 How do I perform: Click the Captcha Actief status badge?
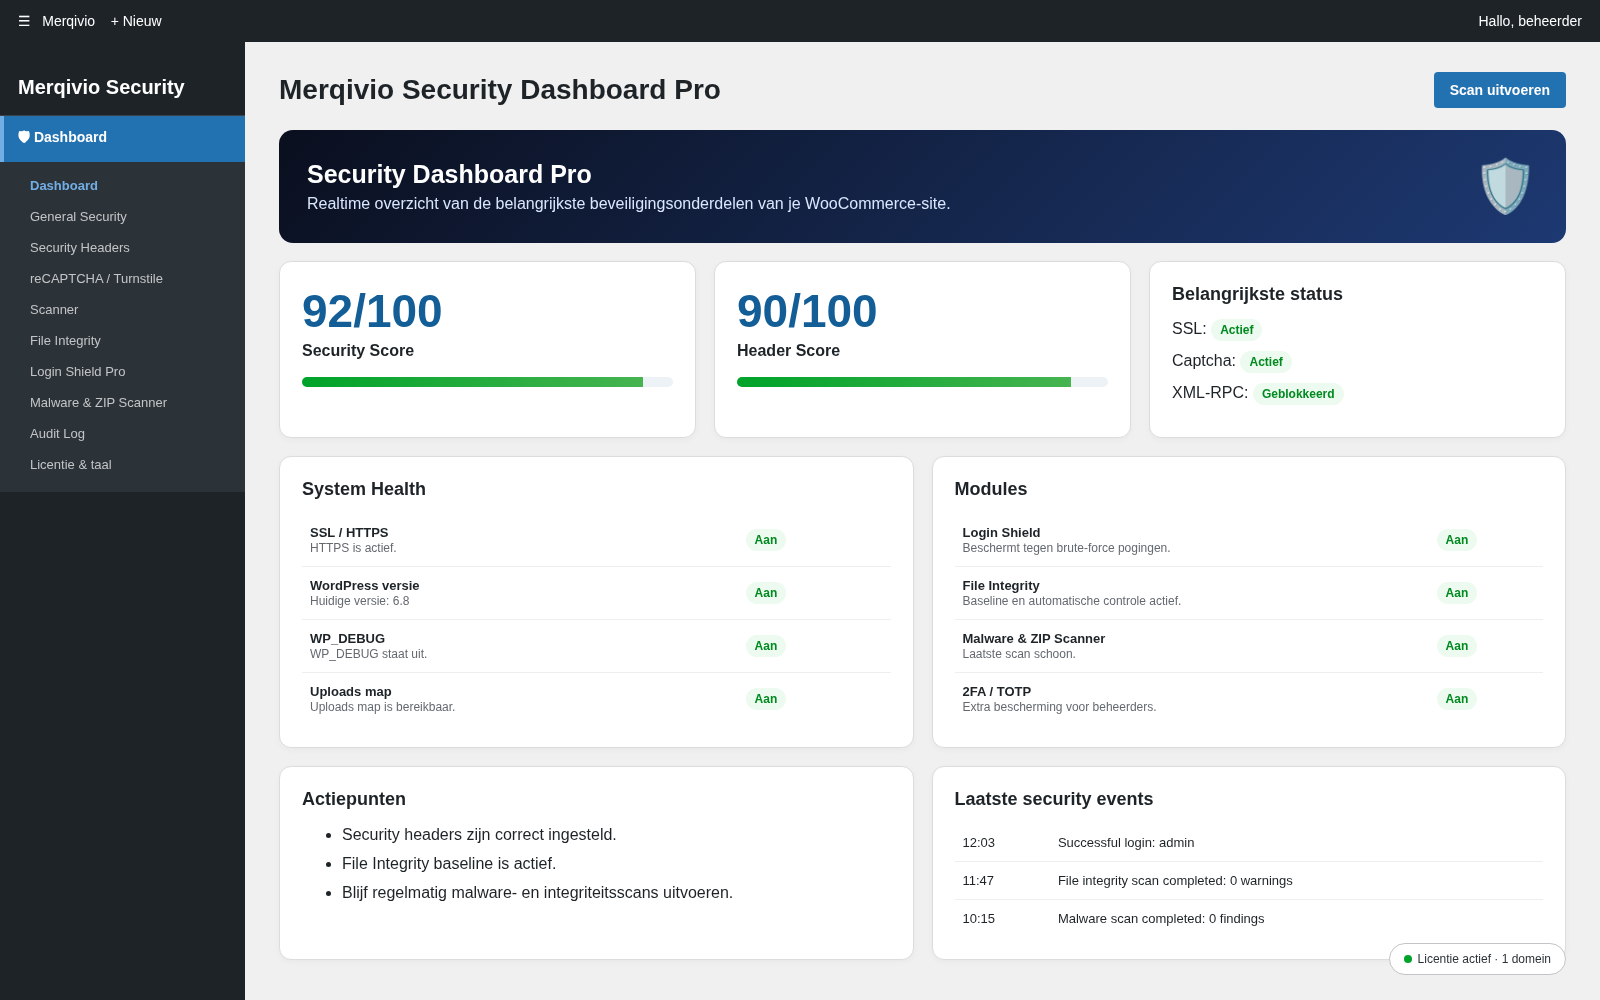click(x=1265, y=362)
